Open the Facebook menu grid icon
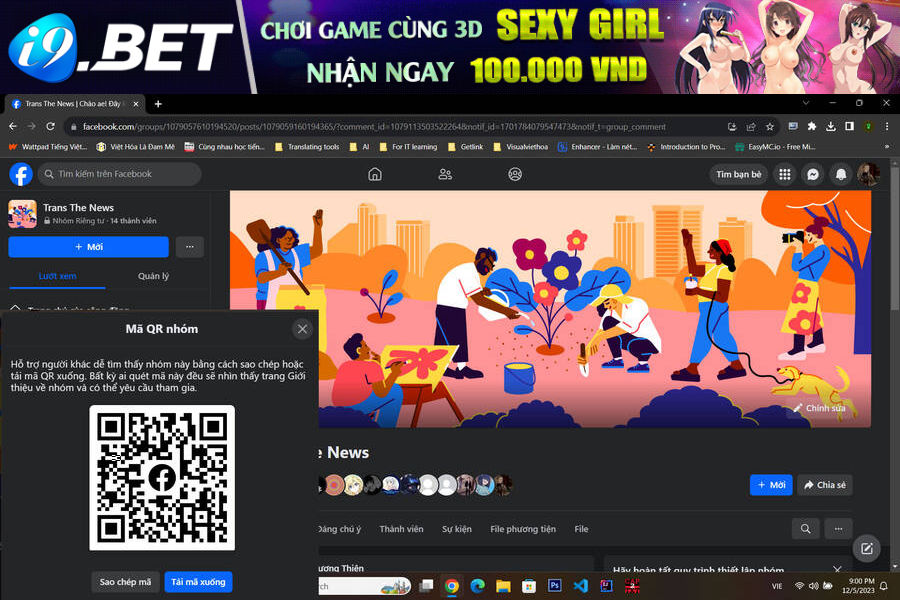This screenshot has width=900, height=600. tap(785, 174)
